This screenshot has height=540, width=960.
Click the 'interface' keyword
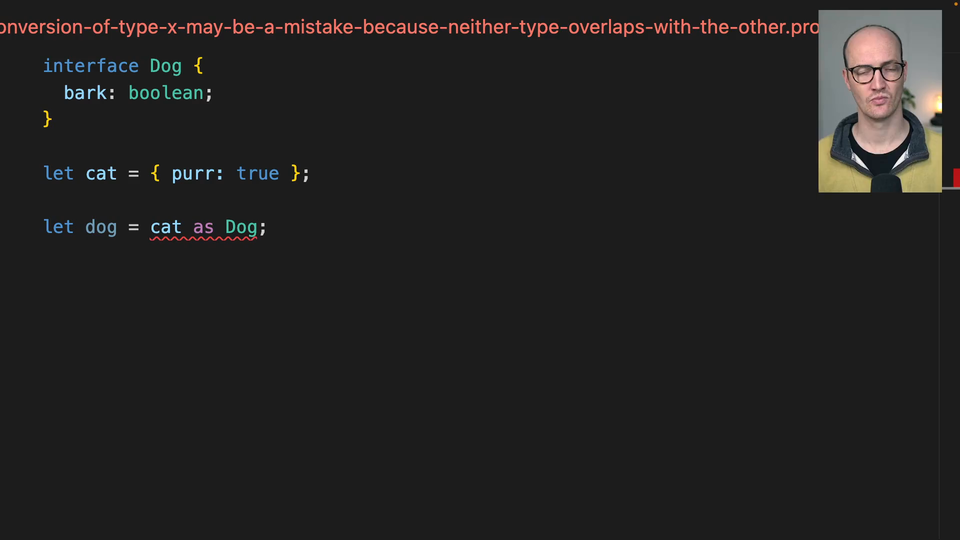coord(90,66)
